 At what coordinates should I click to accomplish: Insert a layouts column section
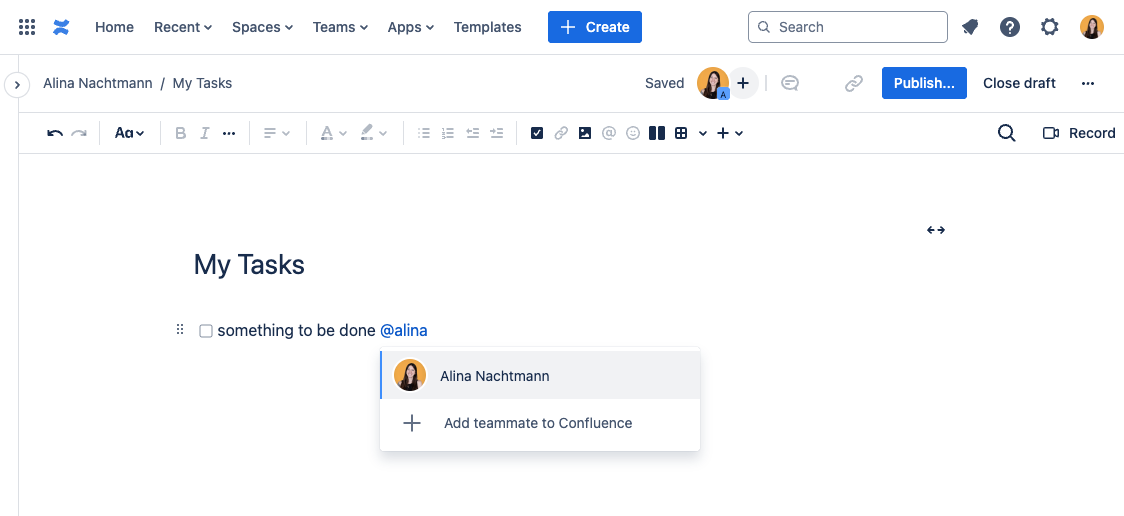coord(657,133)
